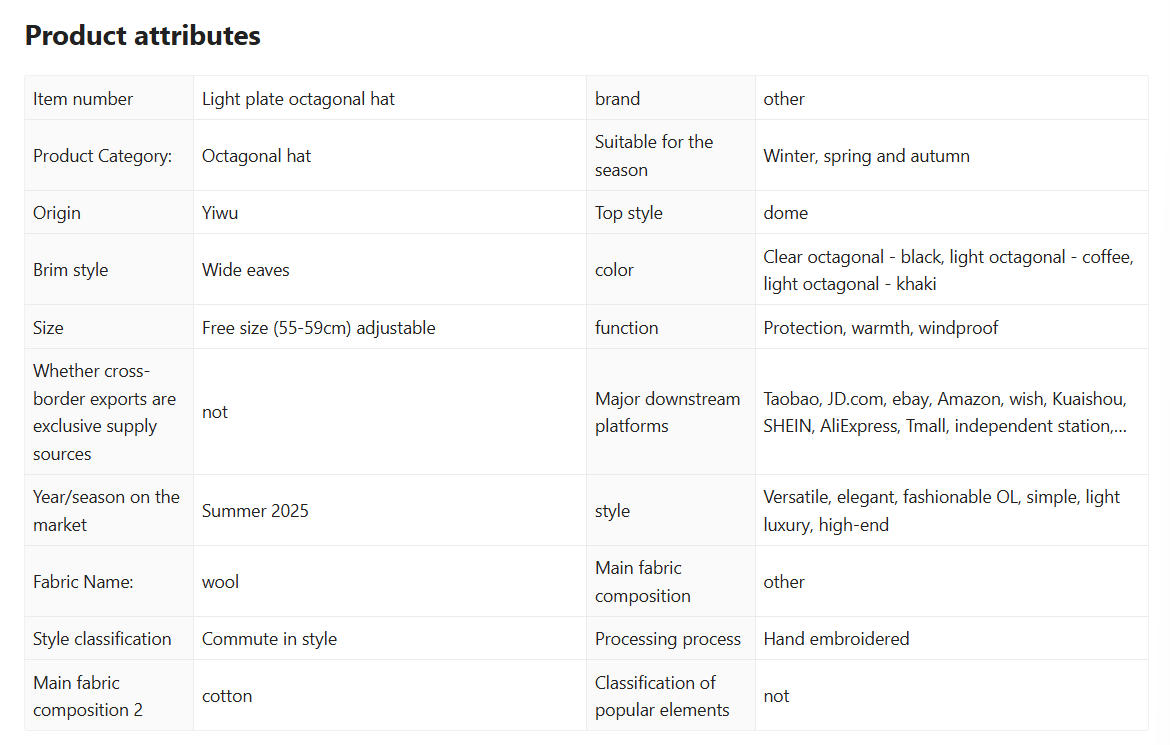The width and height of the screenshot is (1170, 745).
Task: Click the 'Yiwu' origin value
Action: click(x=220, y=213)
